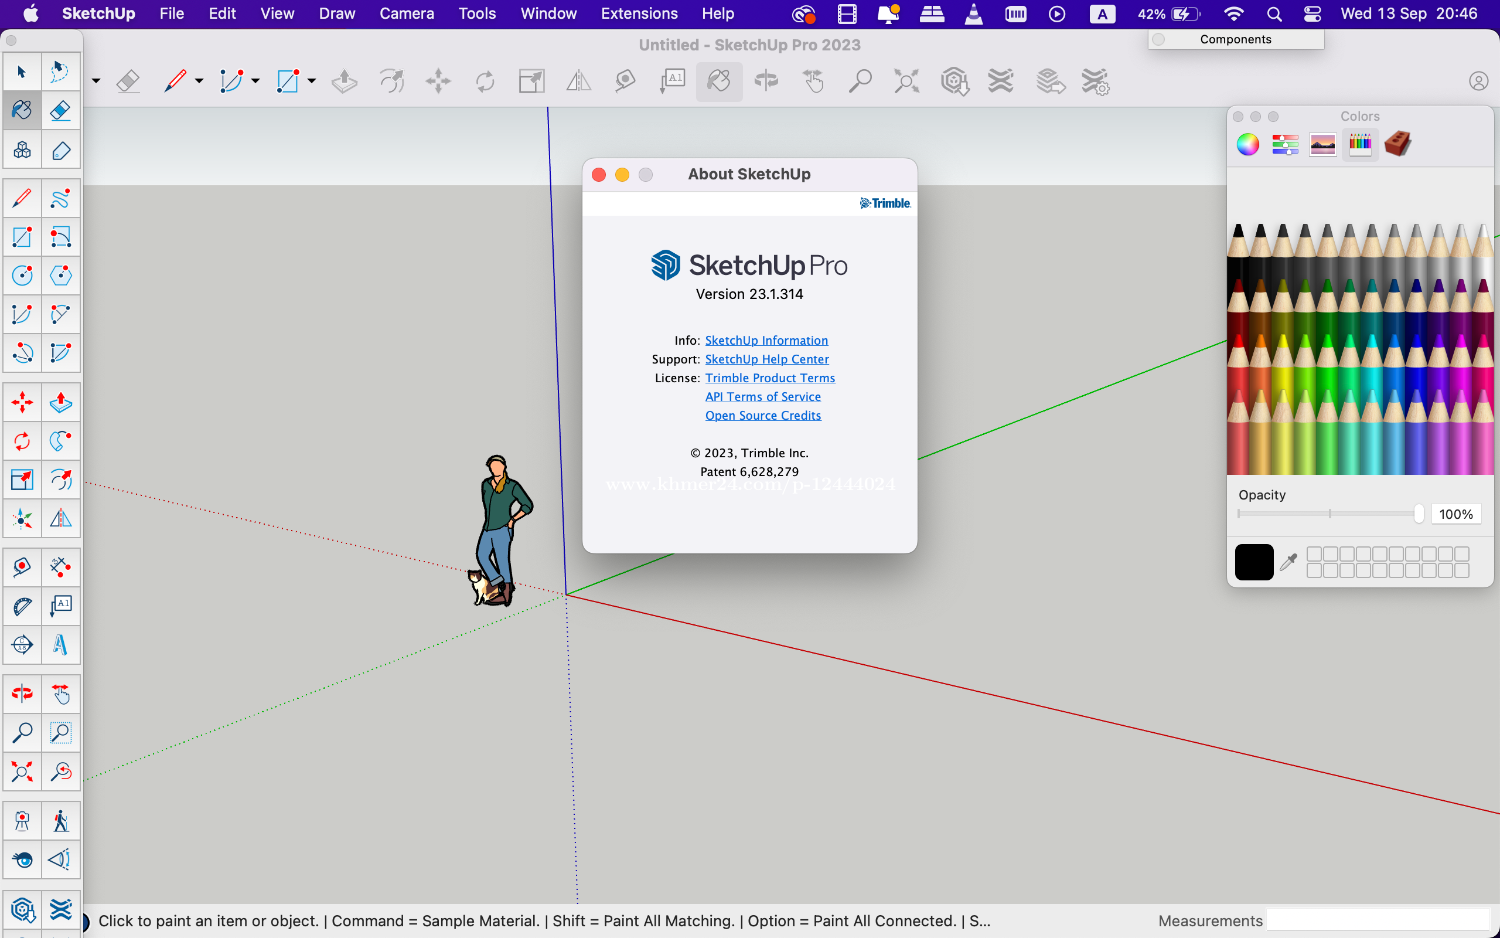Click the black current color swatch

click(x=1254, y=562)
